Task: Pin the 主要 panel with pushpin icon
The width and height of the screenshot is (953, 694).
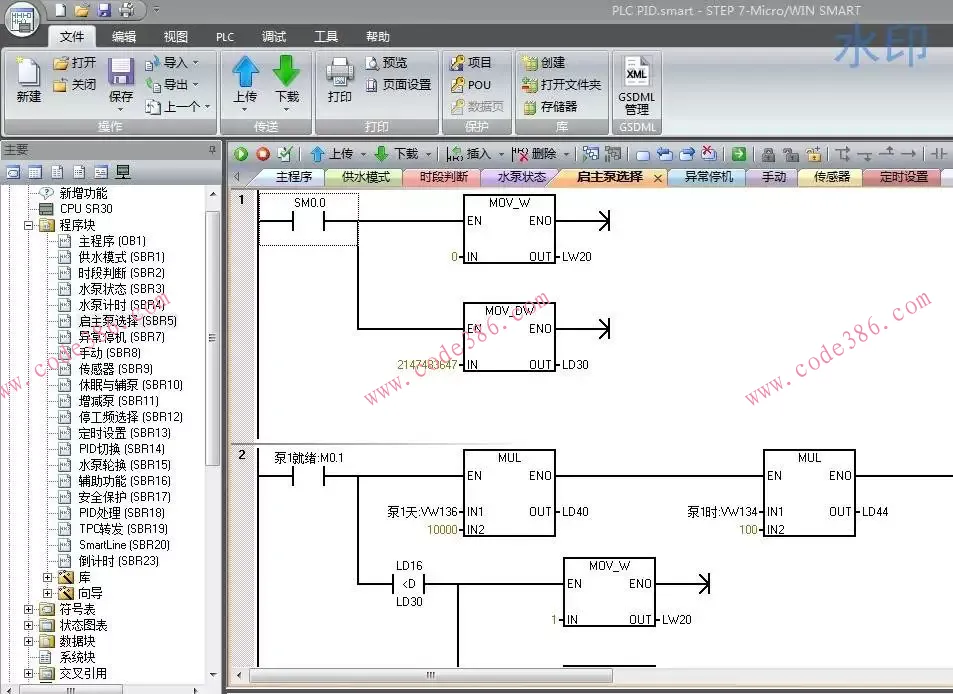Action: click(x=211, y=150)
